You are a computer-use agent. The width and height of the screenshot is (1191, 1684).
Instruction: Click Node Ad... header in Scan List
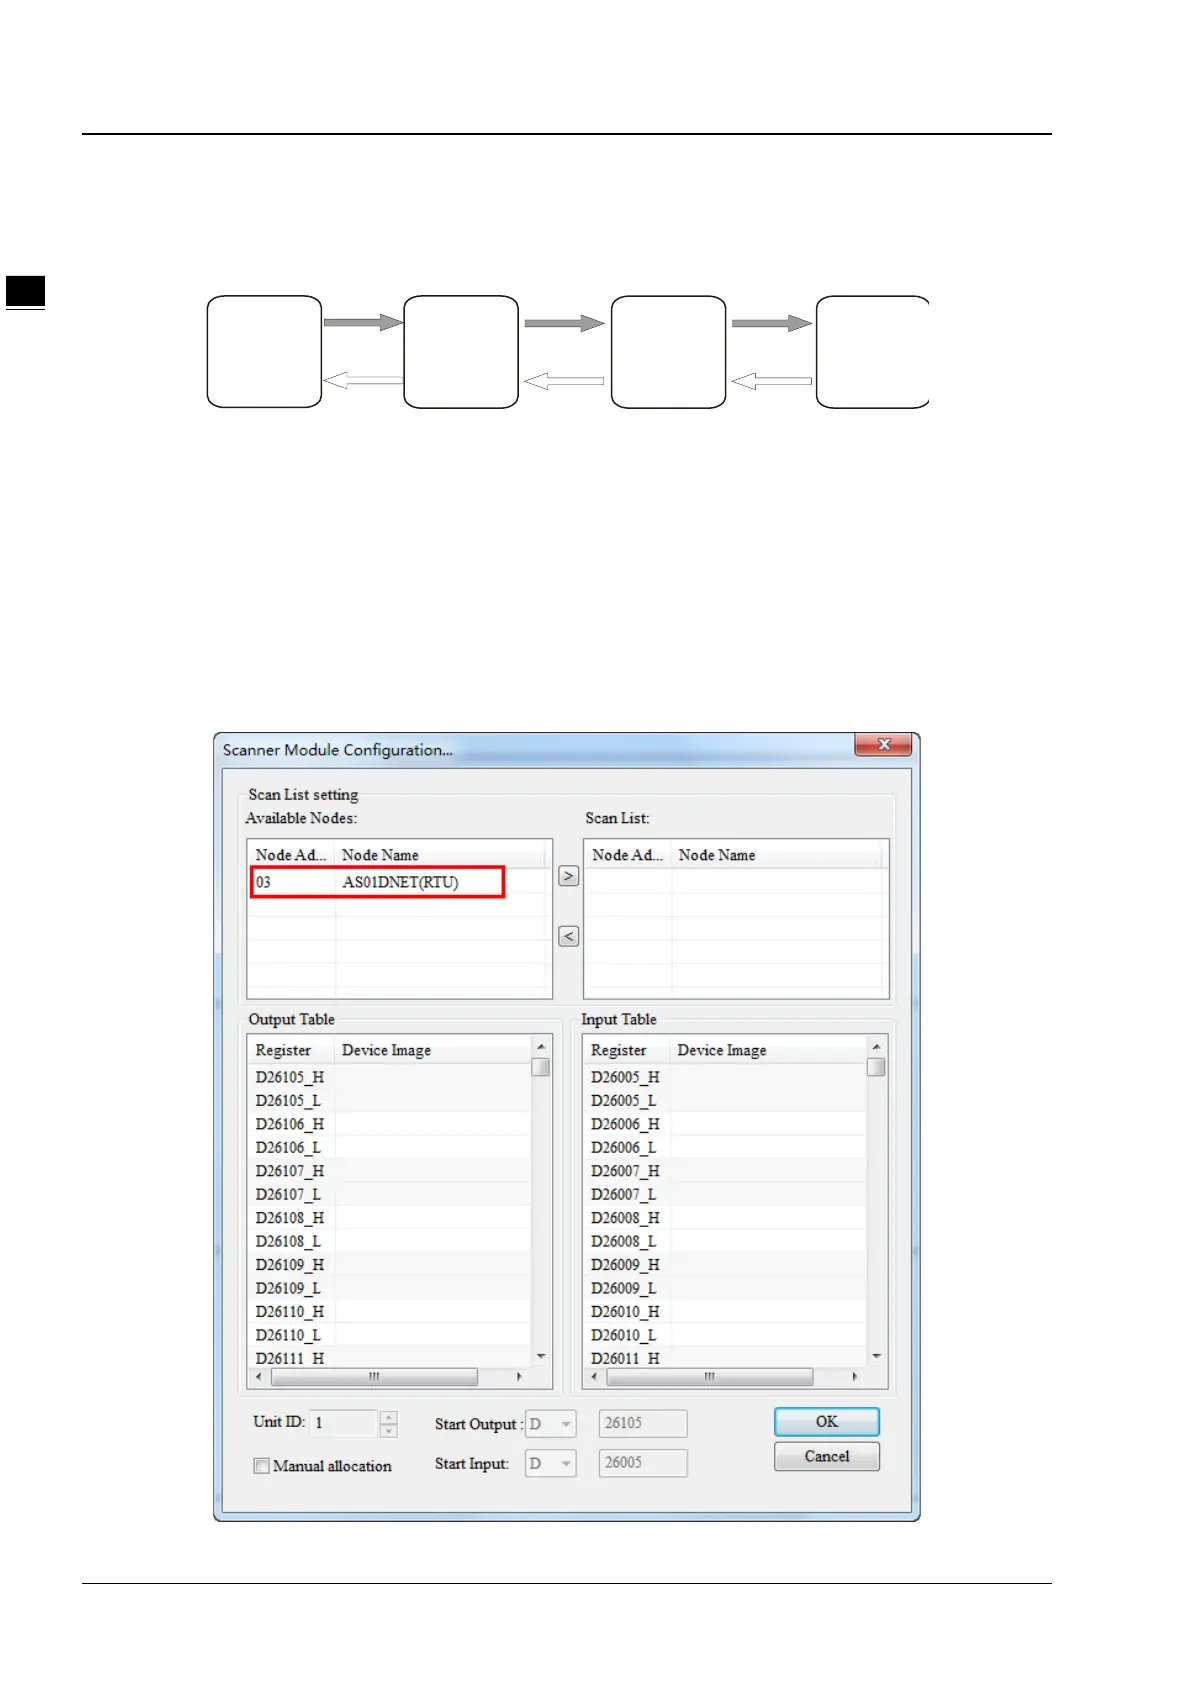tap(628, 855)
